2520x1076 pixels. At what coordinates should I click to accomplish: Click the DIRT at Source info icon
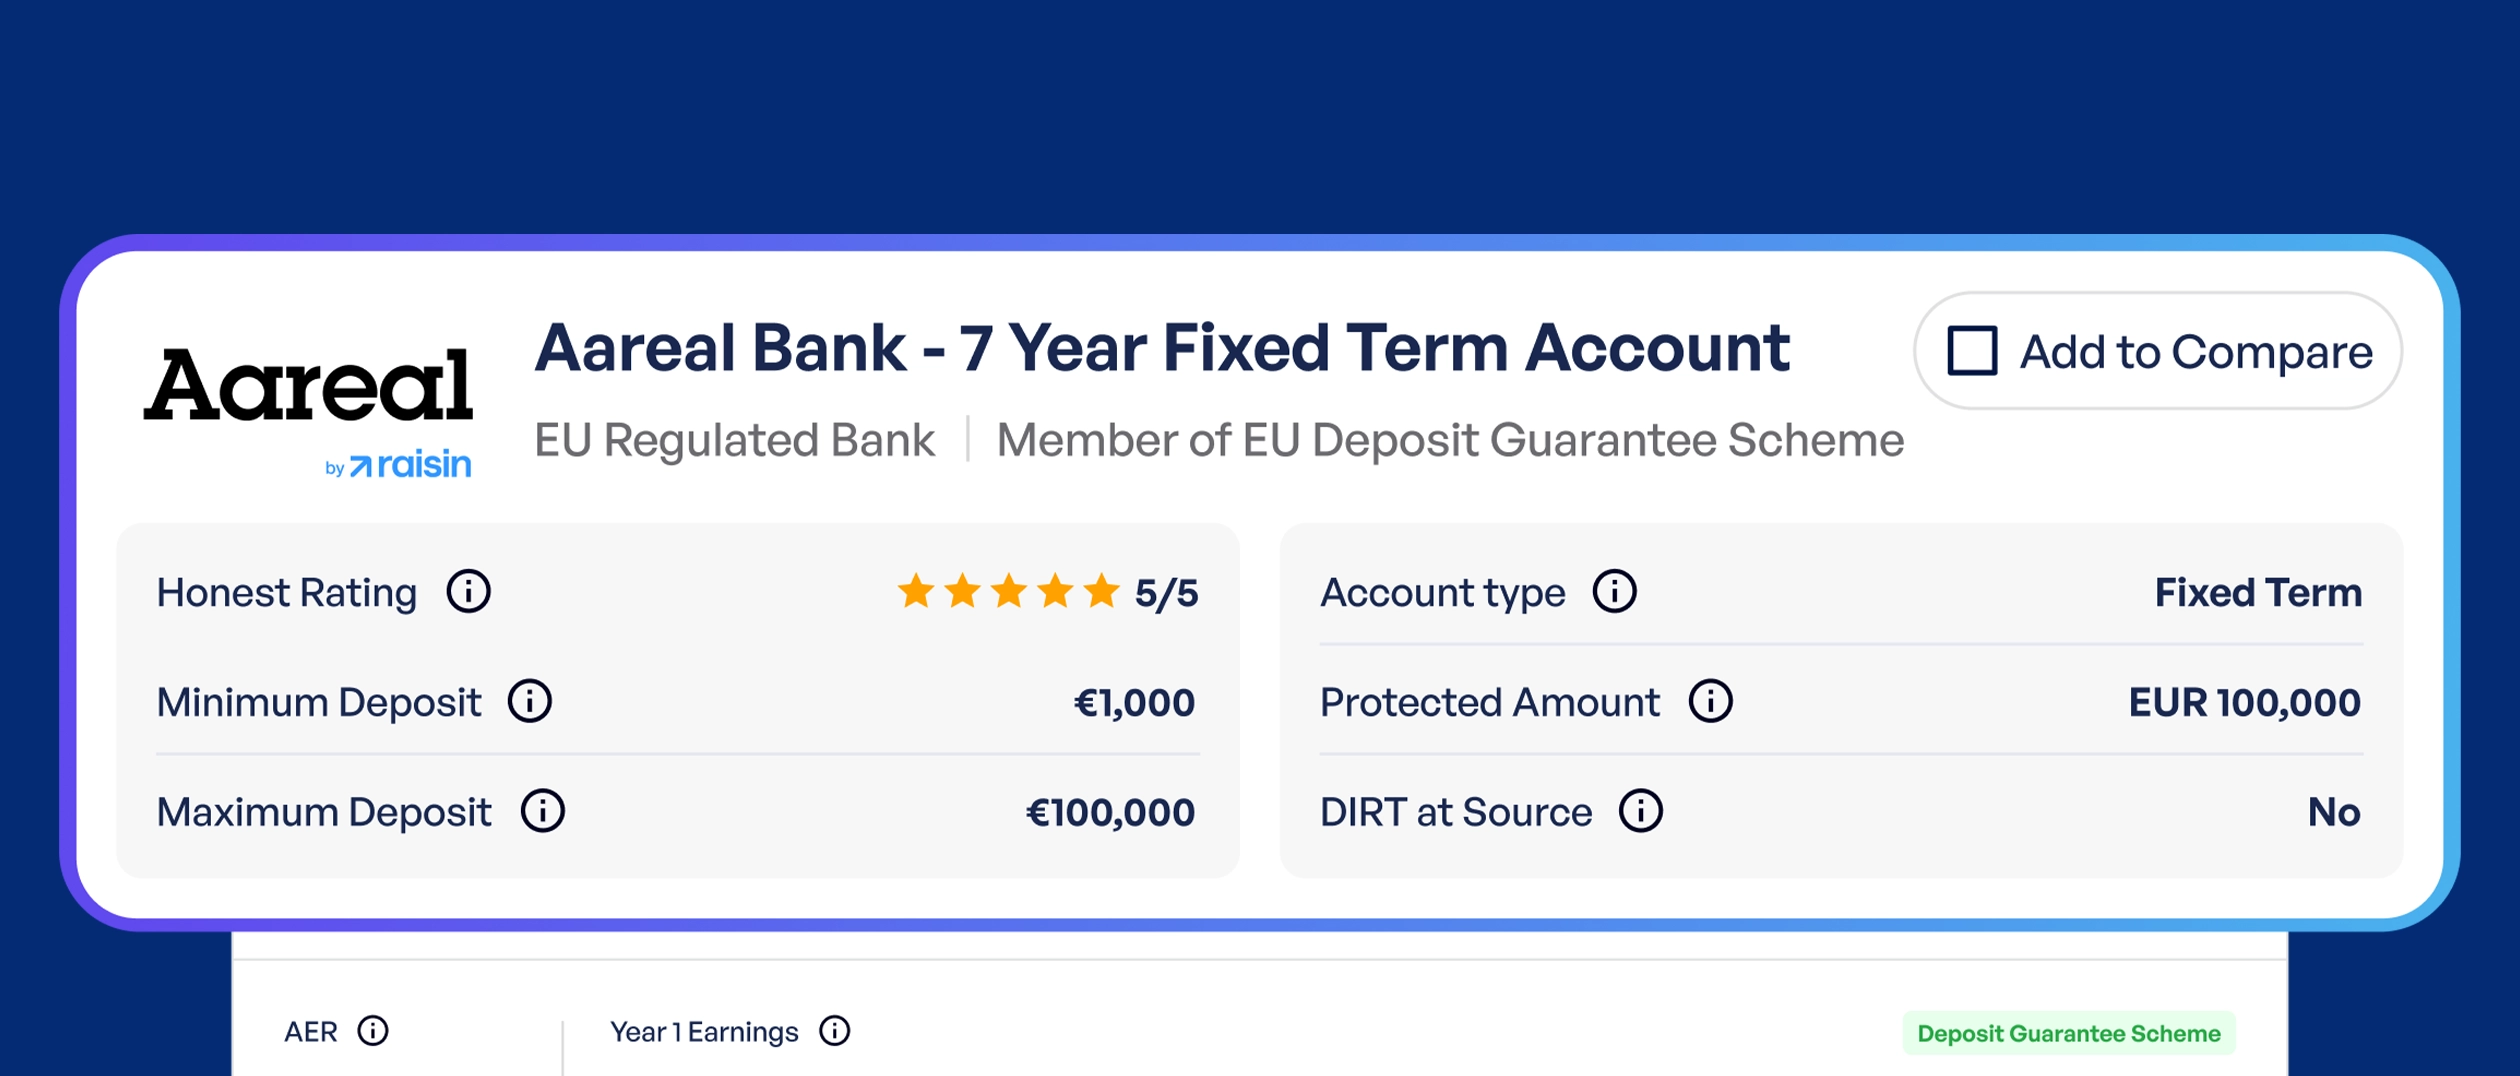pyautogui.click(x=1641, y=811)
